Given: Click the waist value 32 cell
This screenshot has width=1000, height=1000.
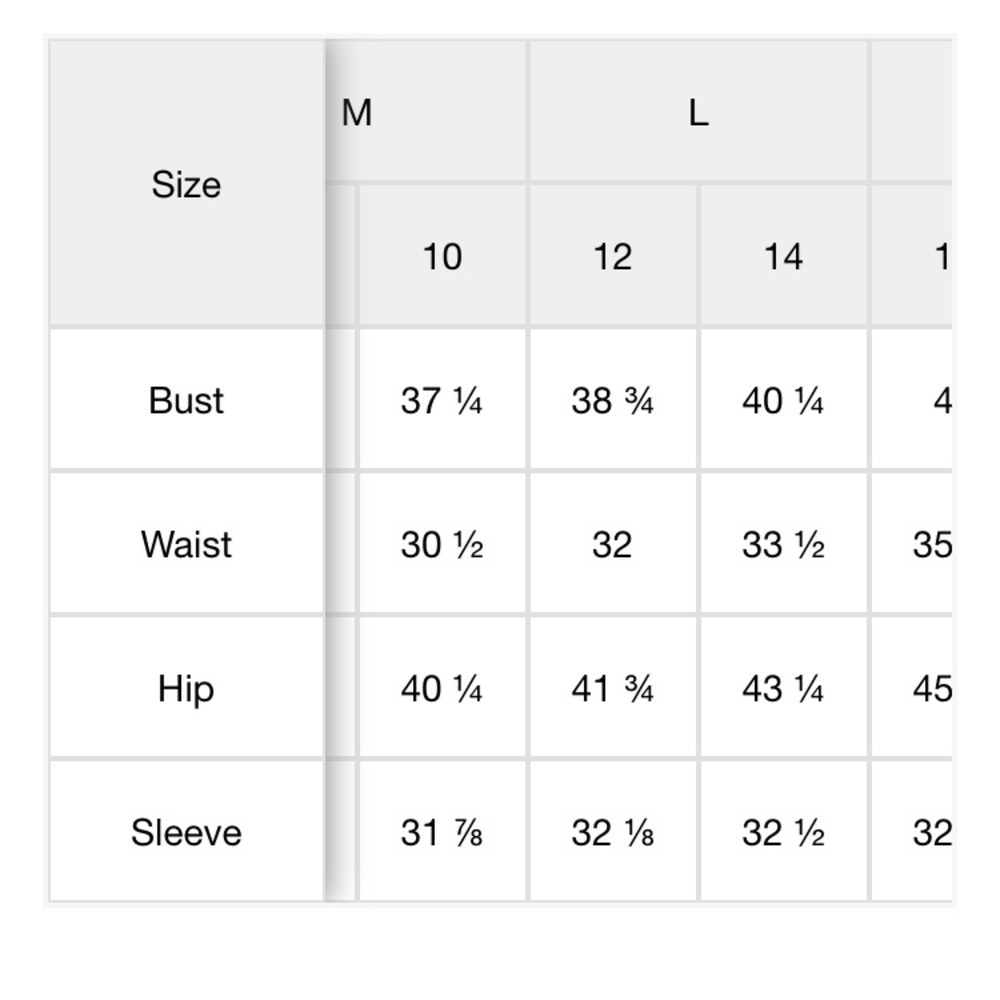Looking at the screenshot, I should coord(612,544).
